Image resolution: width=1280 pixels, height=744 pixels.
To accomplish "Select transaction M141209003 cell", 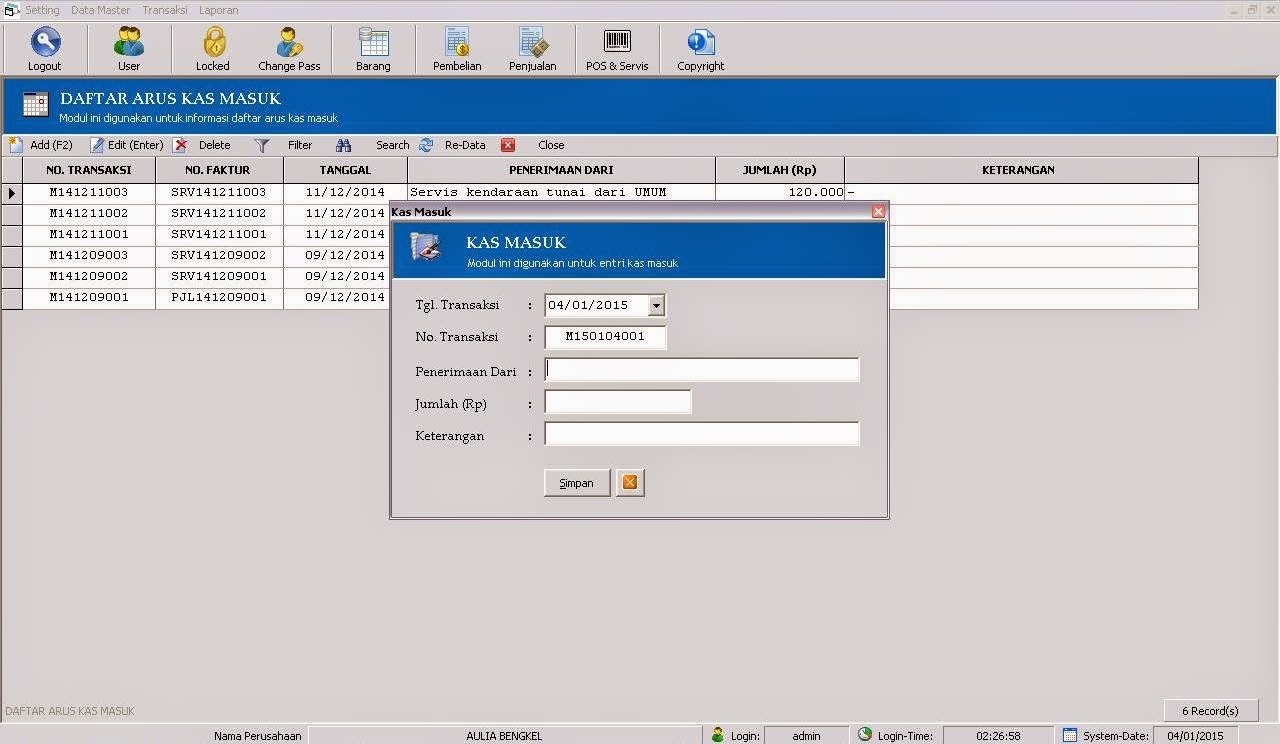I will [89, 256].
